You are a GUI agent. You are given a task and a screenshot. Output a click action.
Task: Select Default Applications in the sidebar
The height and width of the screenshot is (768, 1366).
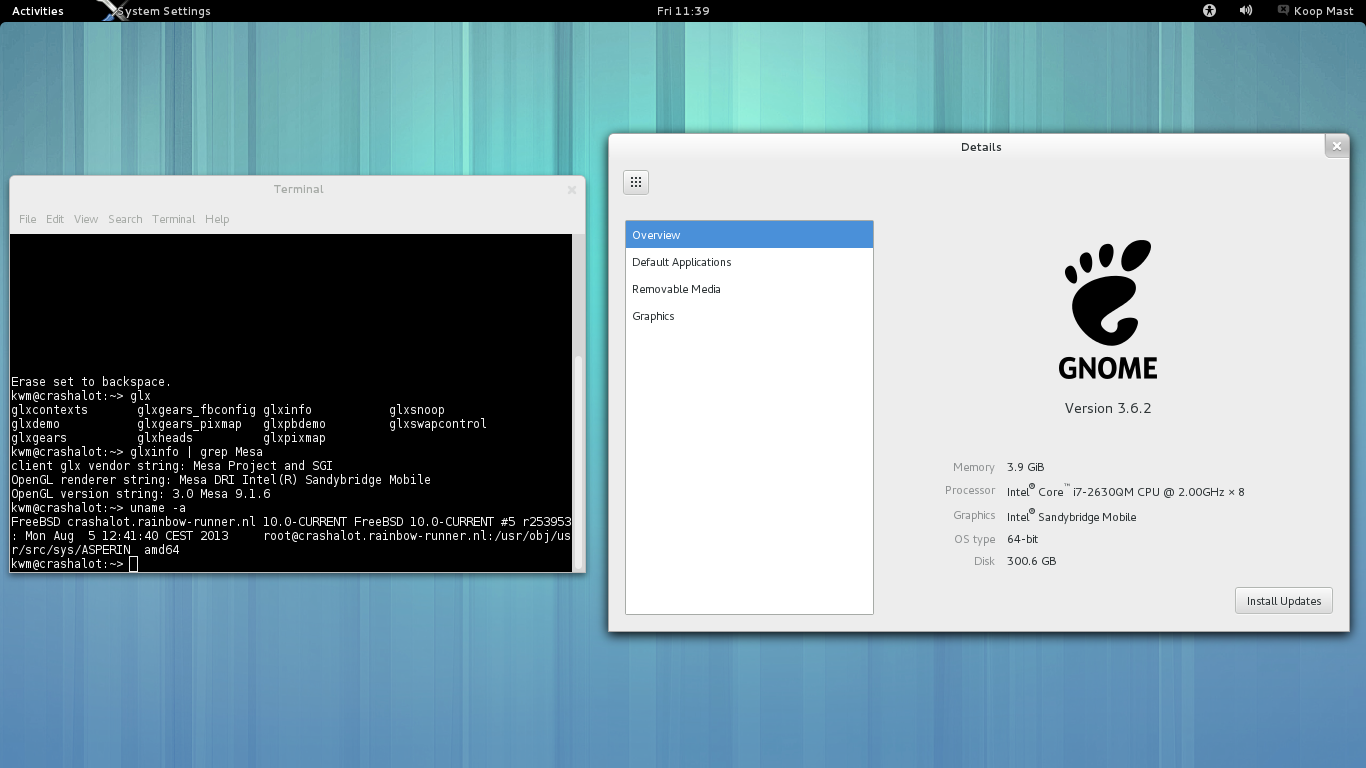point(681,262)
